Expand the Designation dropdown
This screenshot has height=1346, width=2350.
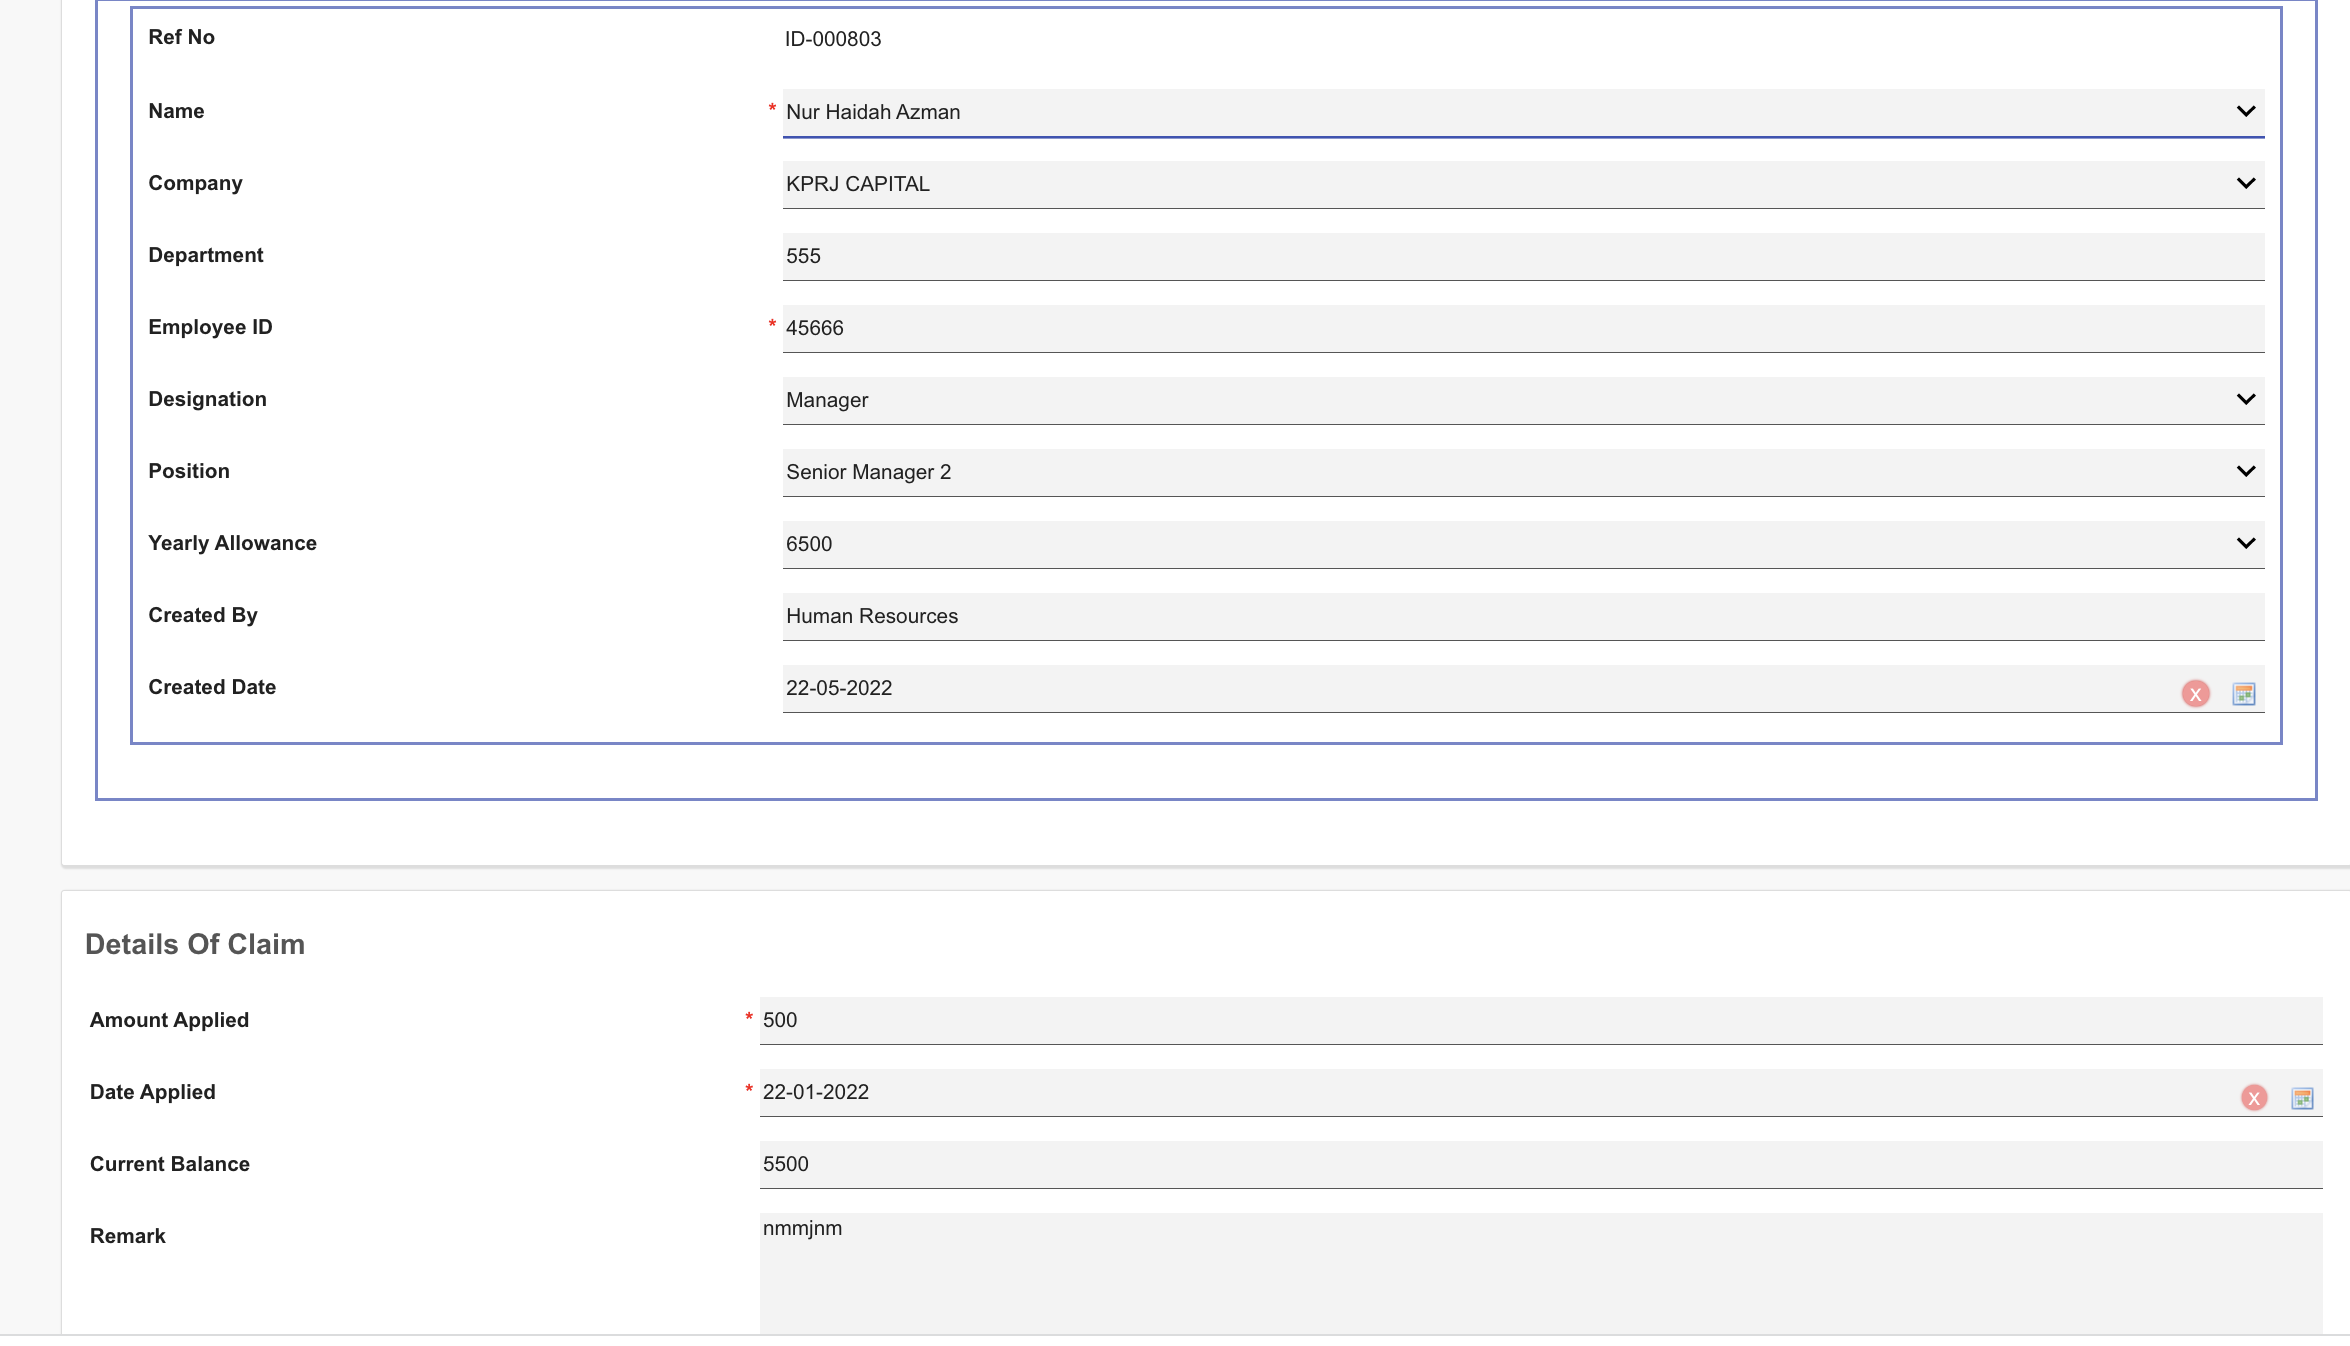click(x=2245, y=400)
